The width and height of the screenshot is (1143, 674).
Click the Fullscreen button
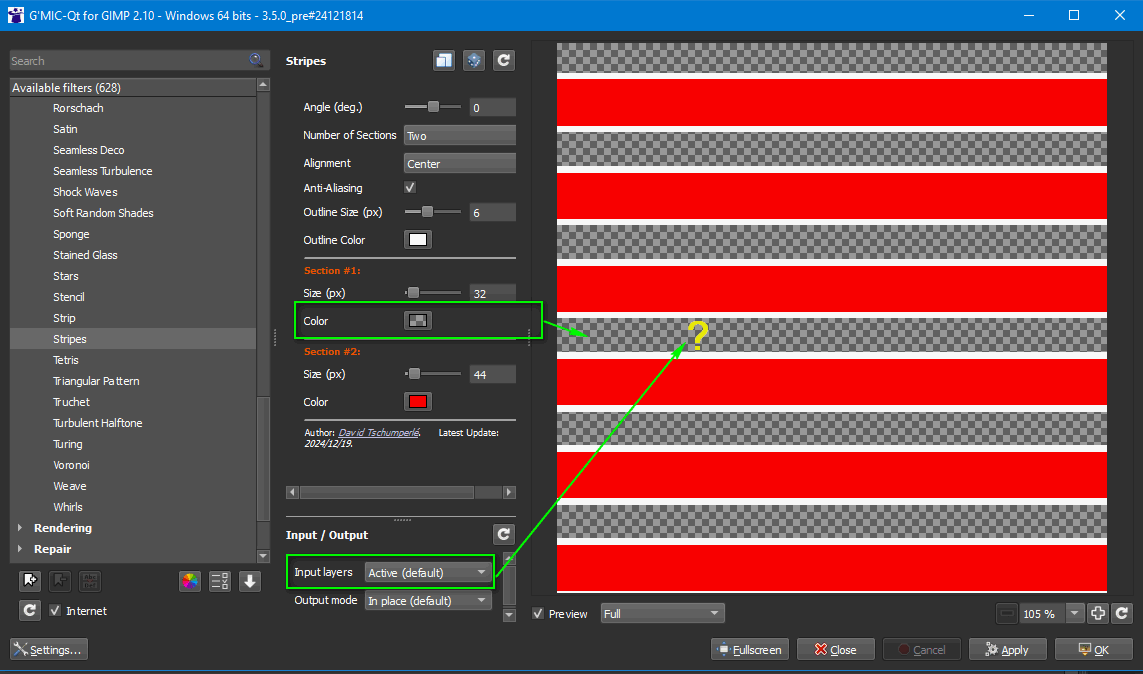tap(750, 649)
